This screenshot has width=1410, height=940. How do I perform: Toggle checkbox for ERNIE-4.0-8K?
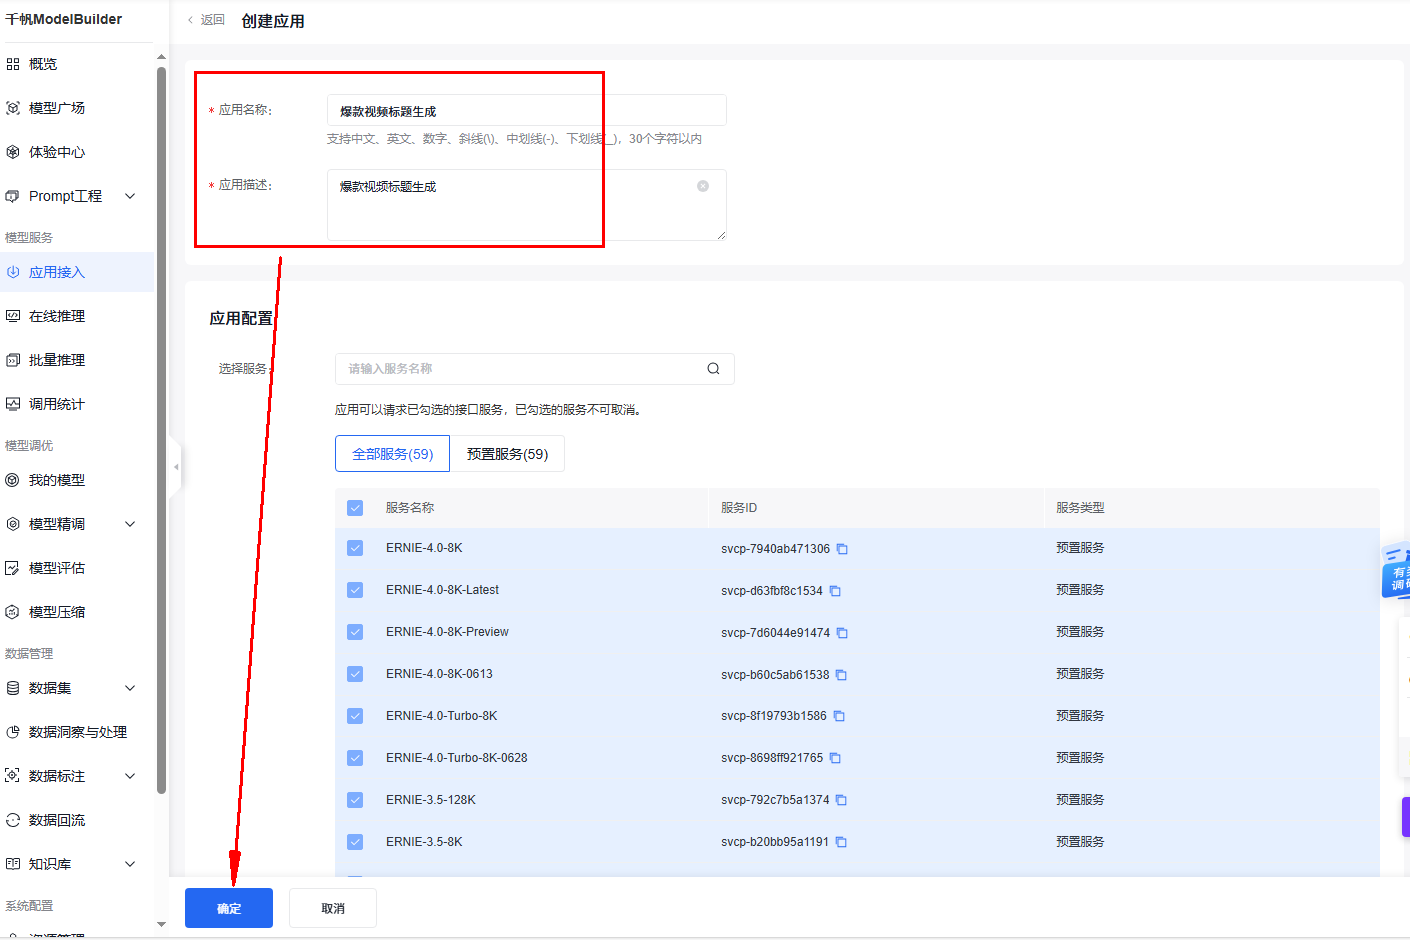(x=355, y=548)
